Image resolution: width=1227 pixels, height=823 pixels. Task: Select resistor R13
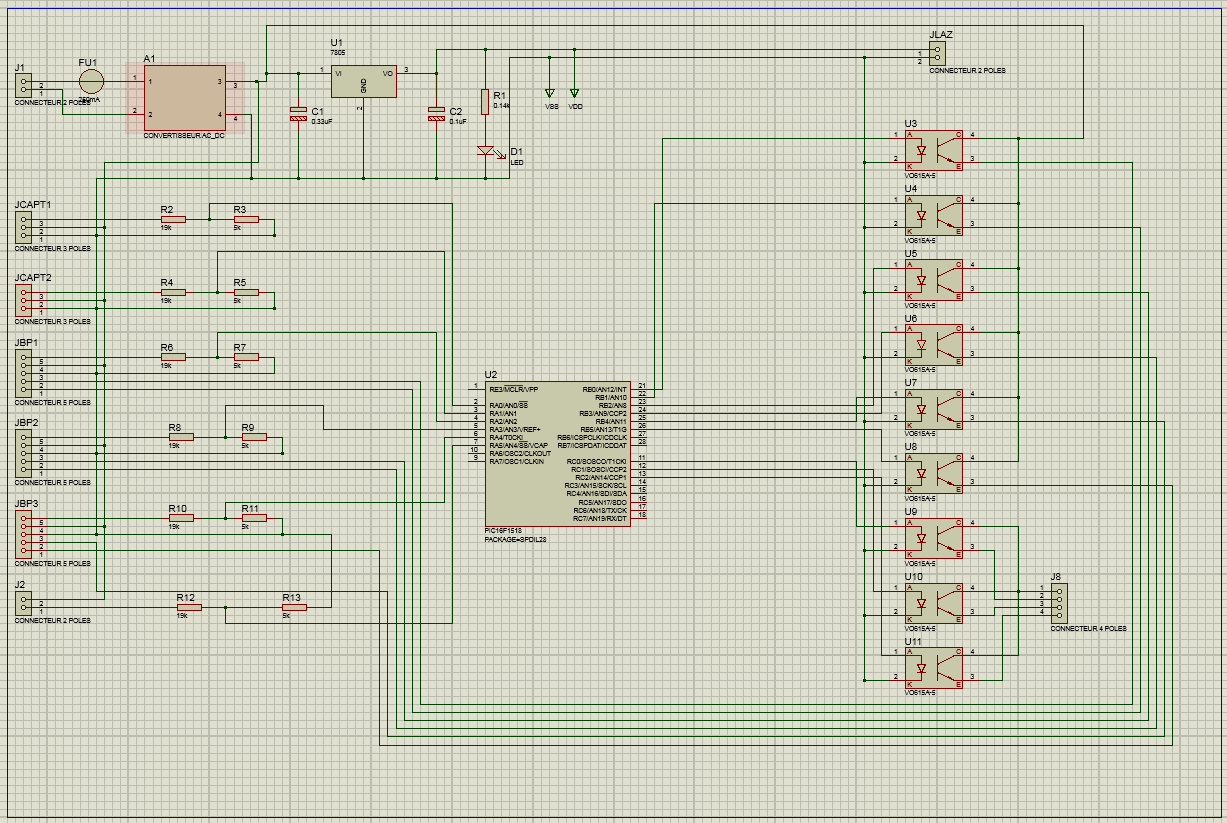click(294, 607)
